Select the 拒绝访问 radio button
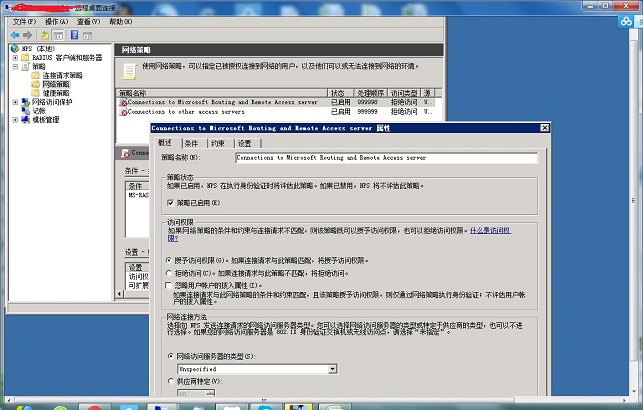This screenshot has height=410, width=643. click(x=168, y=272)
